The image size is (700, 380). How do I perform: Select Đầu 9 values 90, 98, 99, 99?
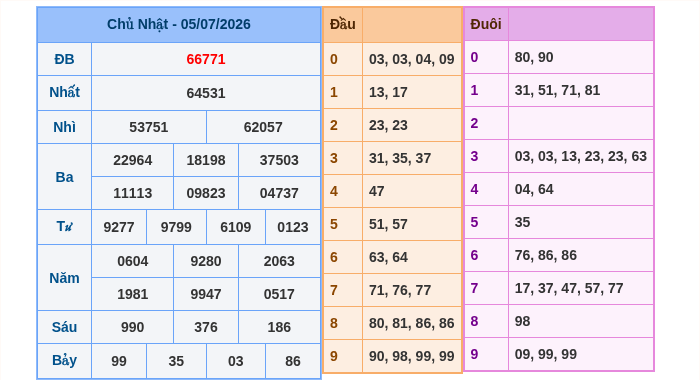pos(412,357)
